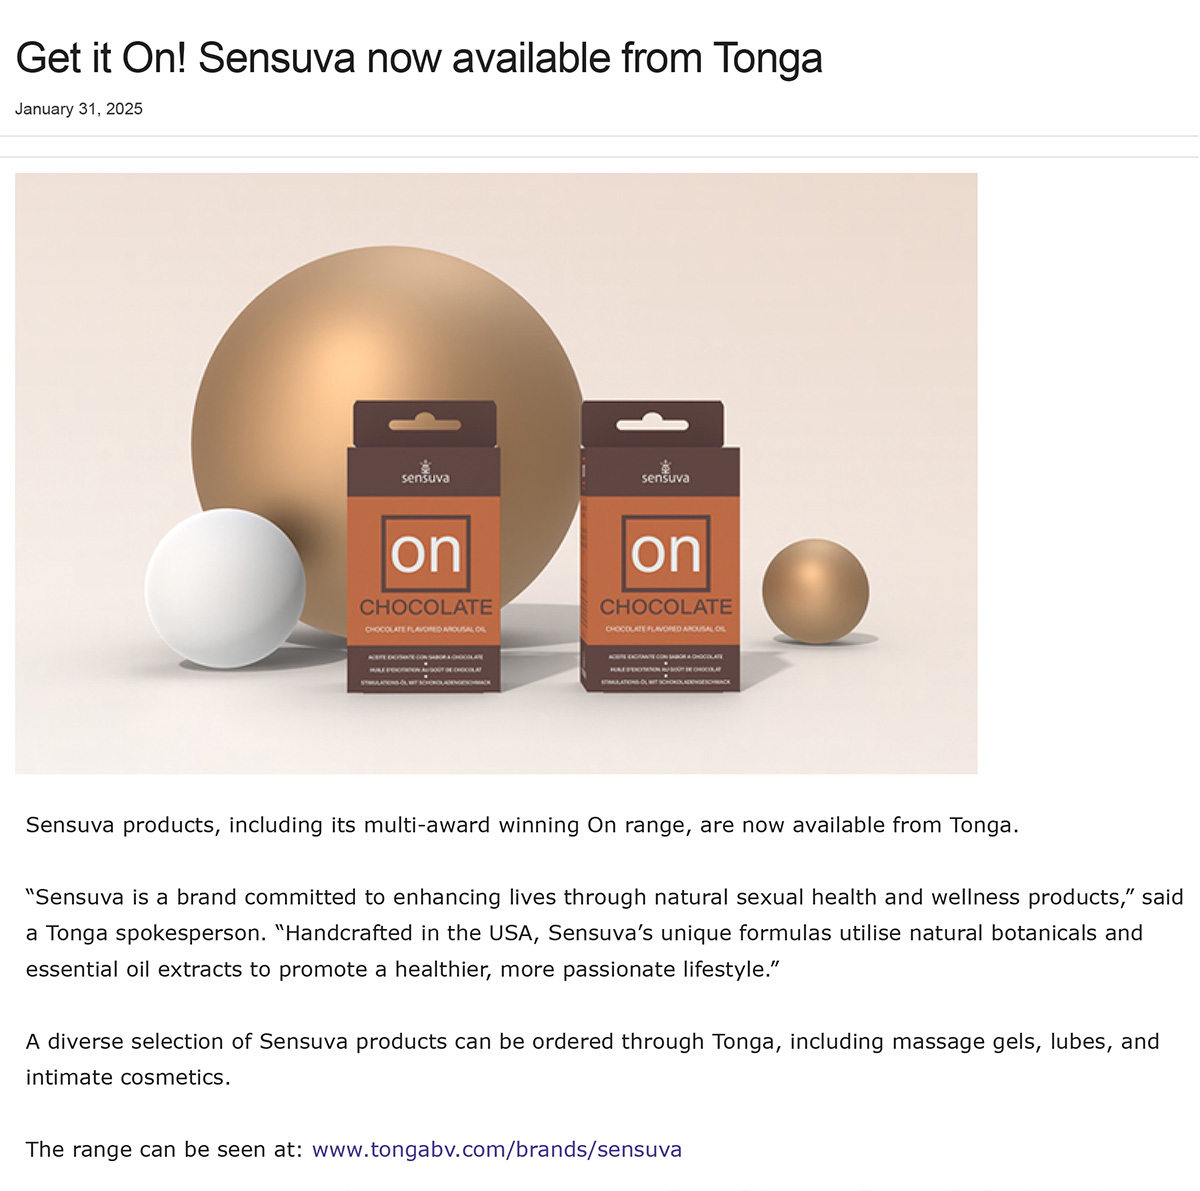The height and width of the screenshot is (1191, 1200).
Task: Click the "The range can be seen at:" text
Action: (164, 1150)
